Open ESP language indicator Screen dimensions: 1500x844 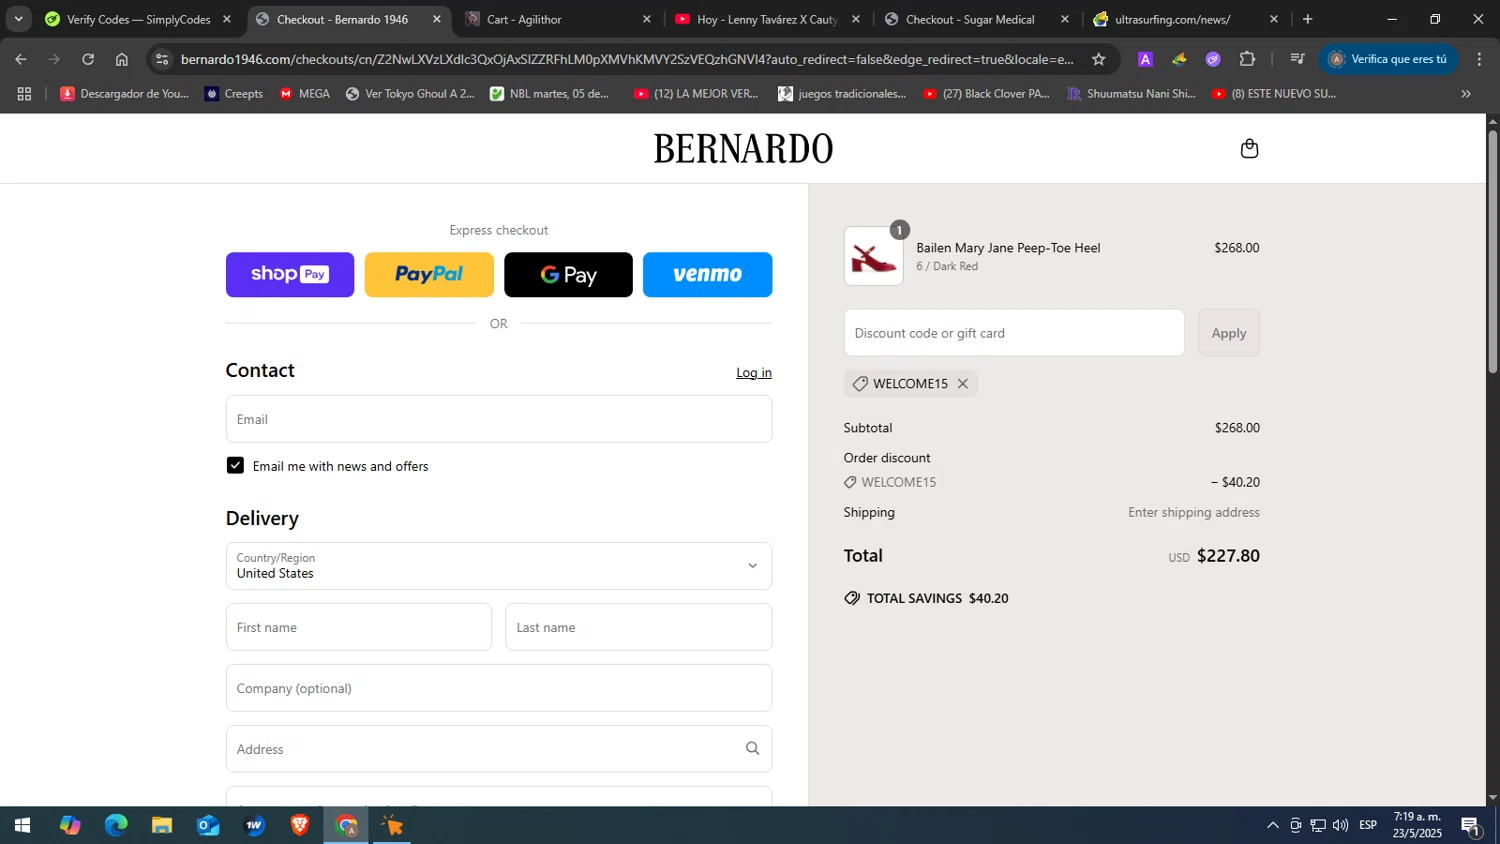pos(1368,826)
